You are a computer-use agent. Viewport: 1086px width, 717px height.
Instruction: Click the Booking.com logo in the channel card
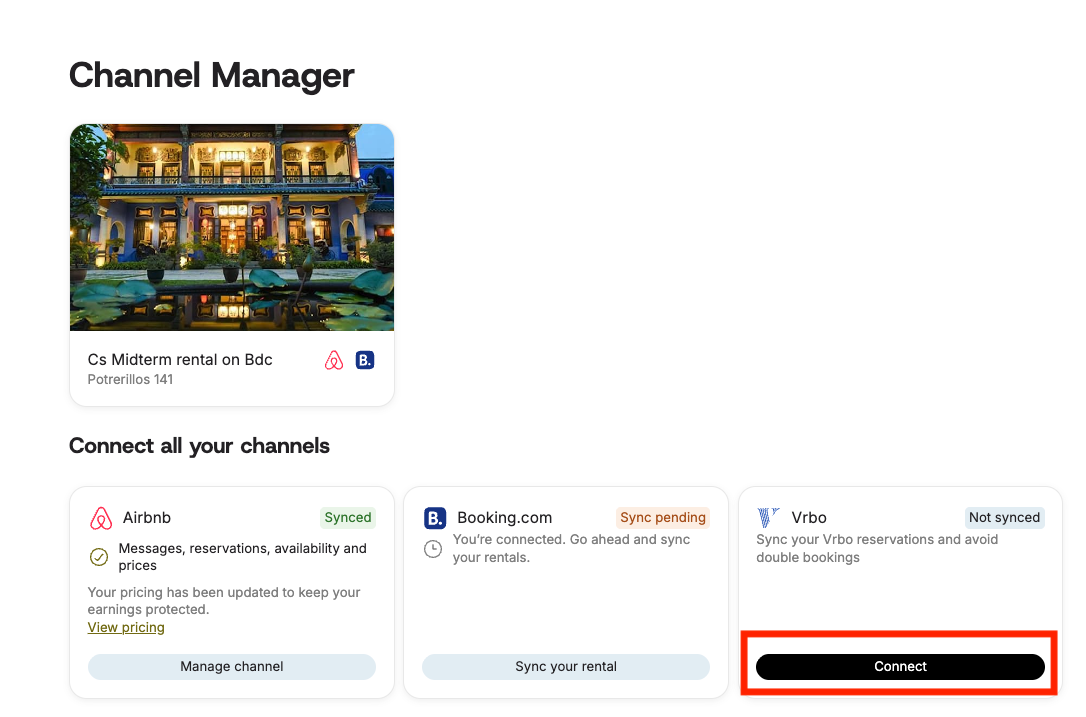click(435, 518)
